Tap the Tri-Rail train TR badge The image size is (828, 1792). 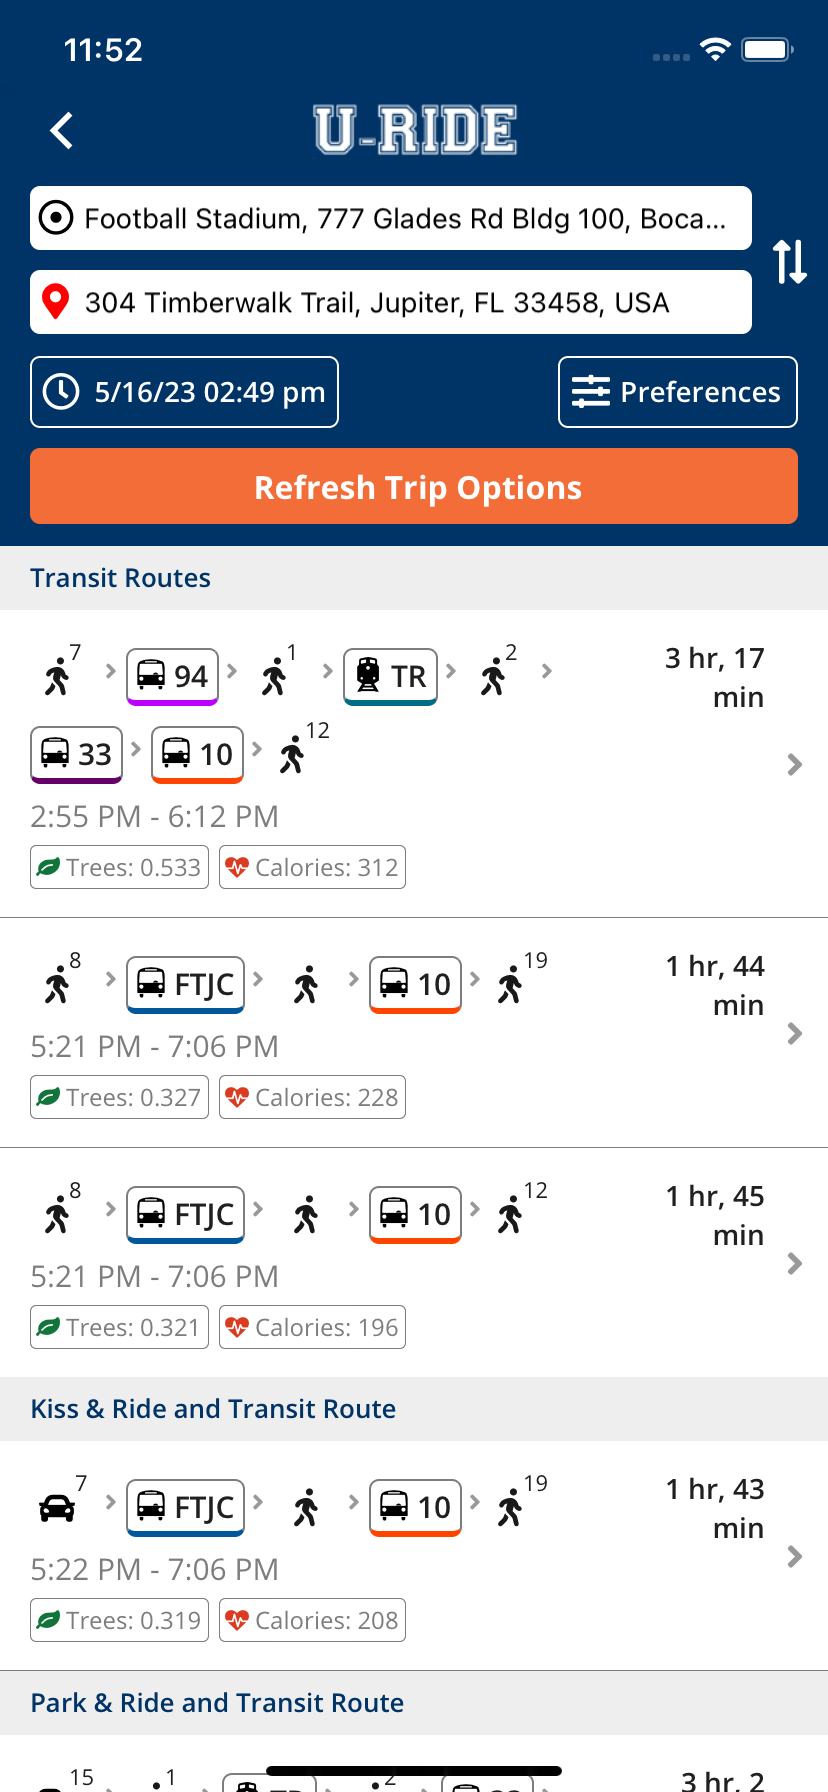tap(391, 676)
